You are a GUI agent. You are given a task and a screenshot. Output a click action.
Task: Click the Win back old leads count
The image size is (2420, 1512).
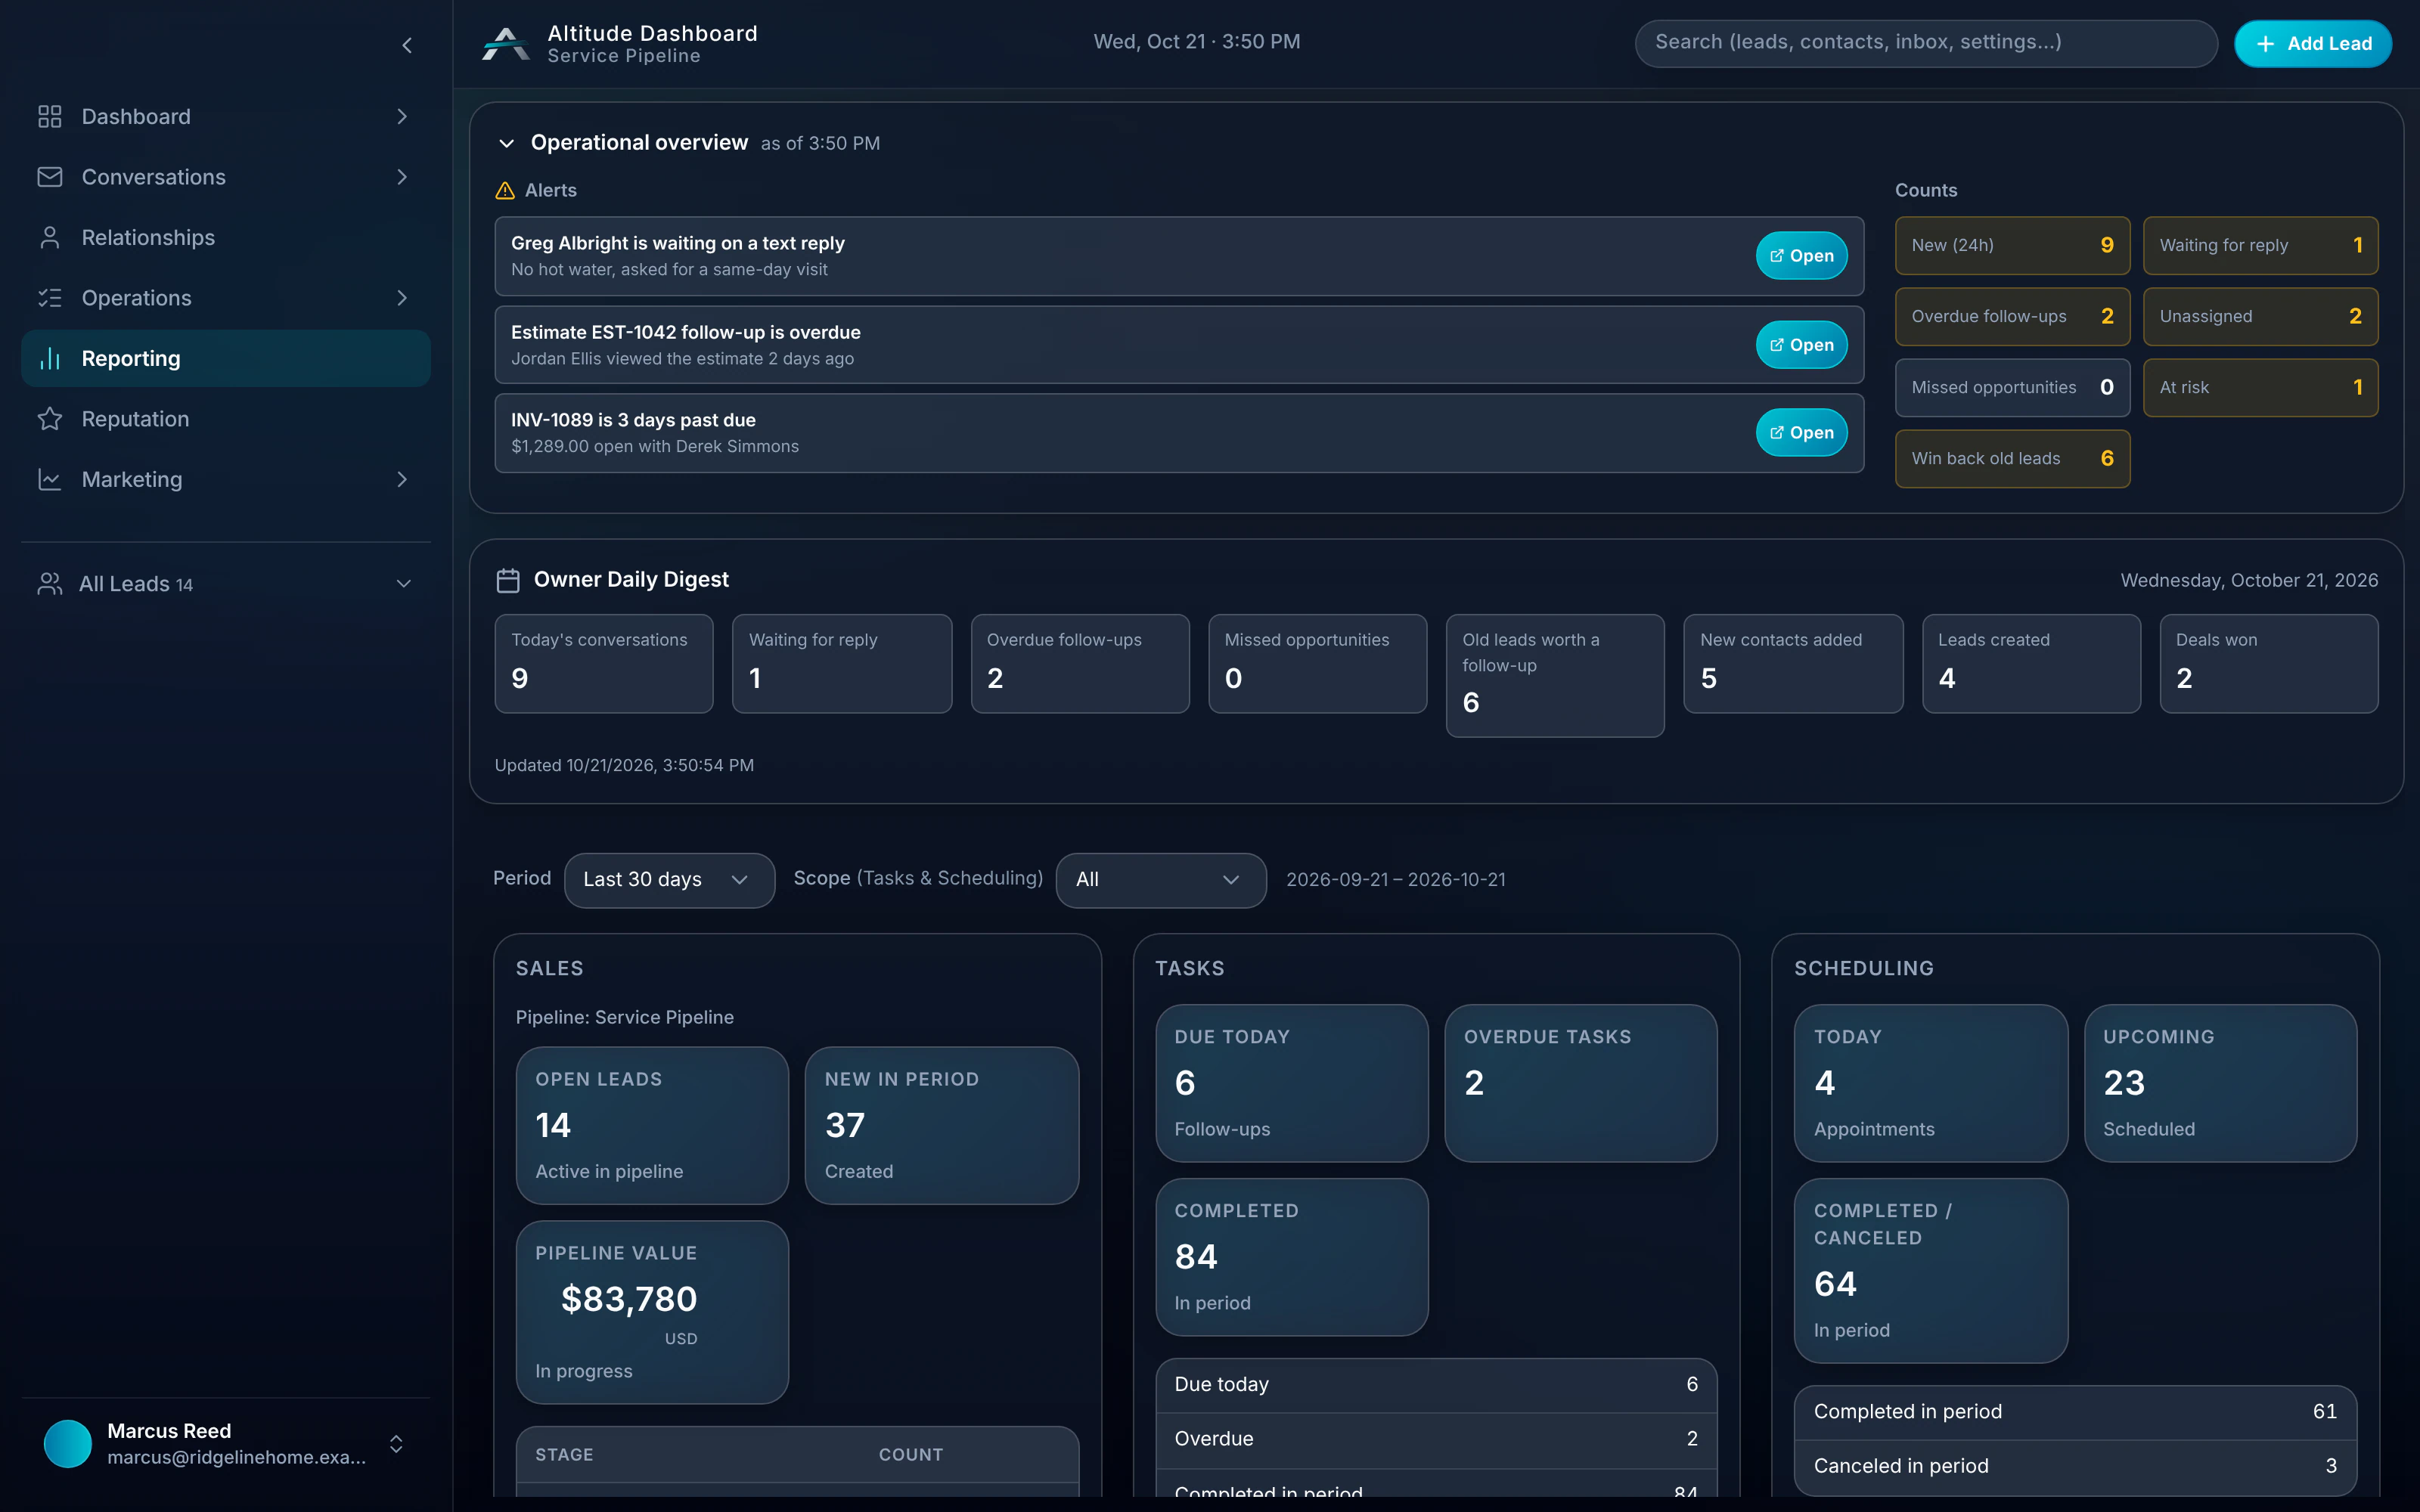pos(2012,459)
